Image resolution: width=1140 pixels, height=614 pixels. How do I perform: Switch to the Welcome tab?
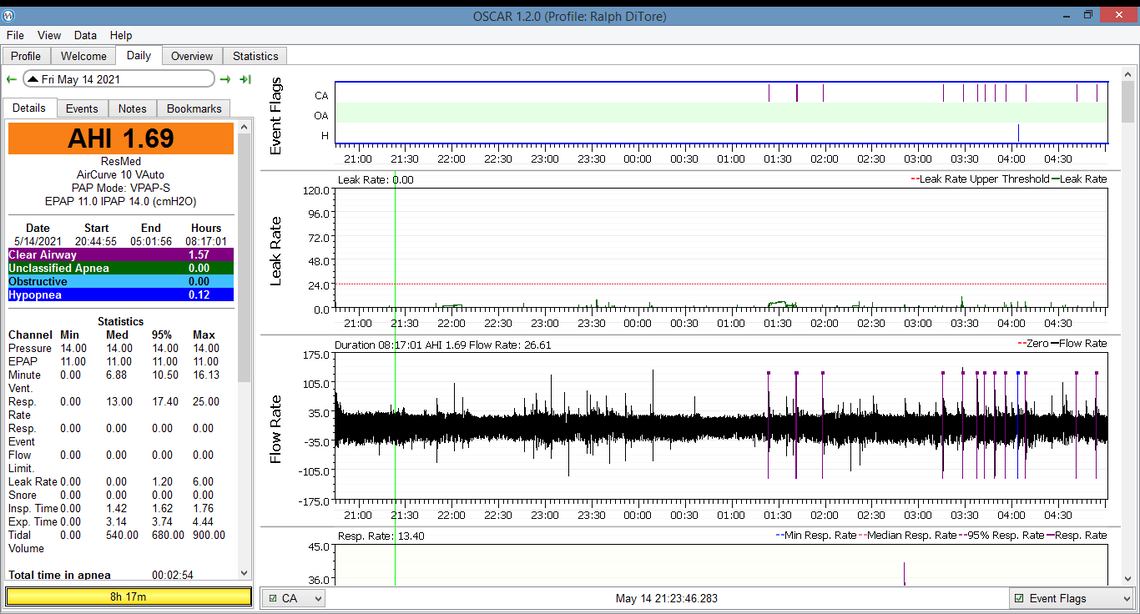coord(84,56)
